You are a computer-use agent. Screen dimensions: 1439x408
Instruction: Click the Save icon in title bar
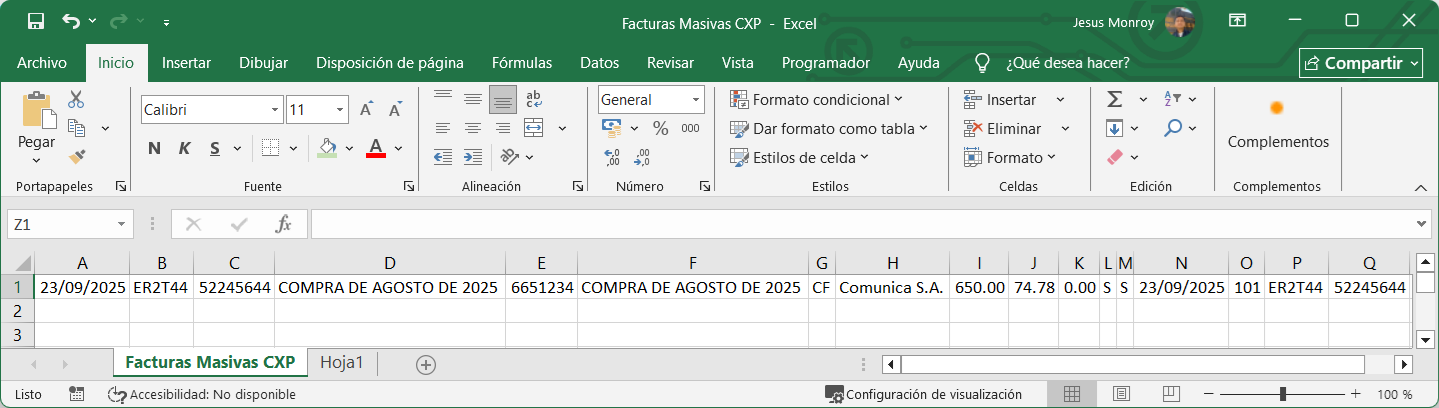(x=36, y=21)
